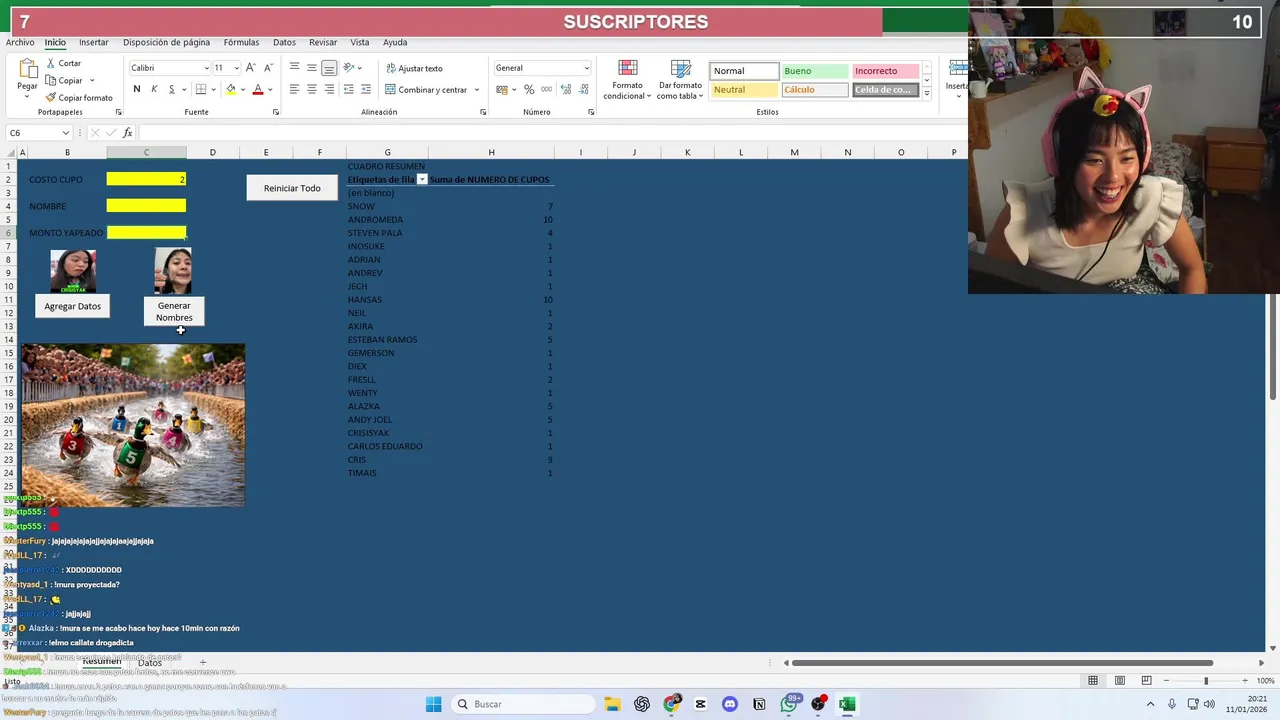Expand fill color options arrow
Image resolution: width=1280 pixels, height=720 pixels.
pyautogui.click(x=242, y=90)
